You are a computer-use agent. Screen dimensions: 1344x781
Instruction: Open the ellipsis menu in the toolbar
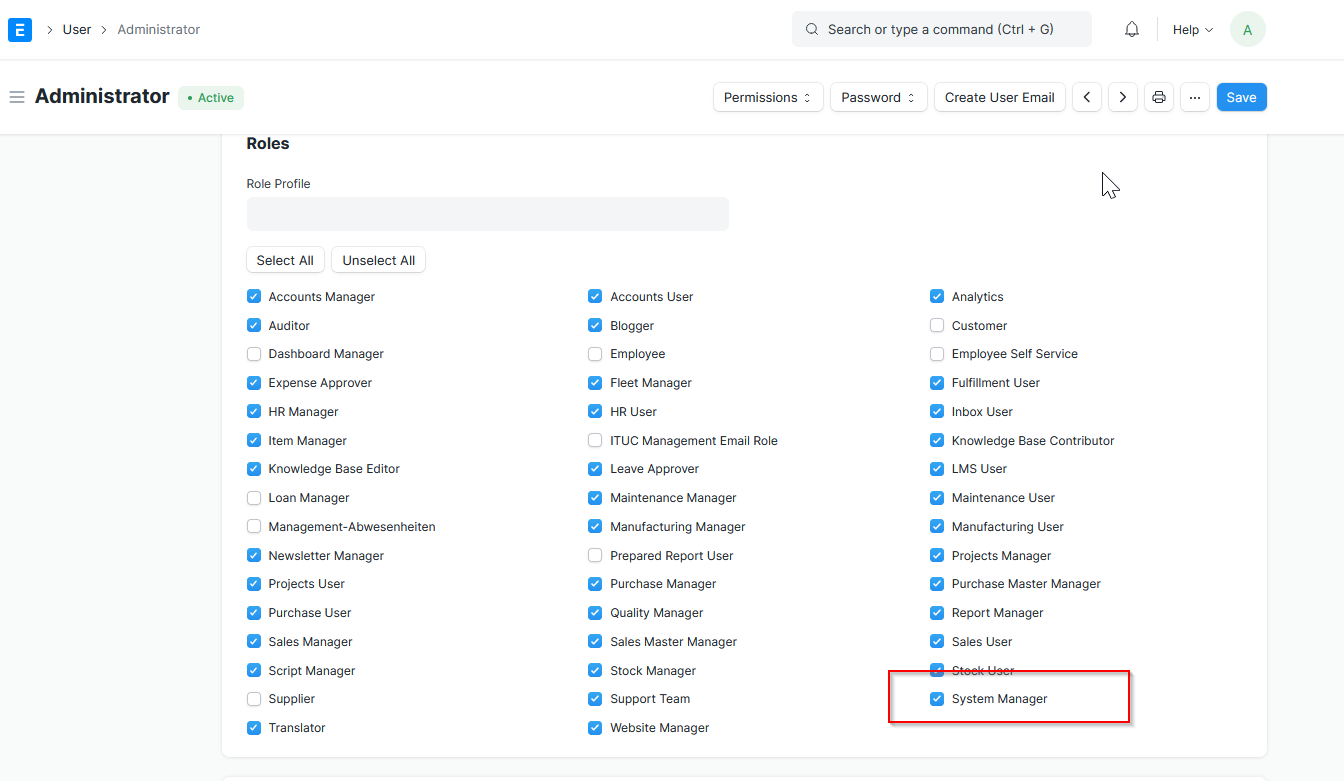click(x=1194, y=97)
